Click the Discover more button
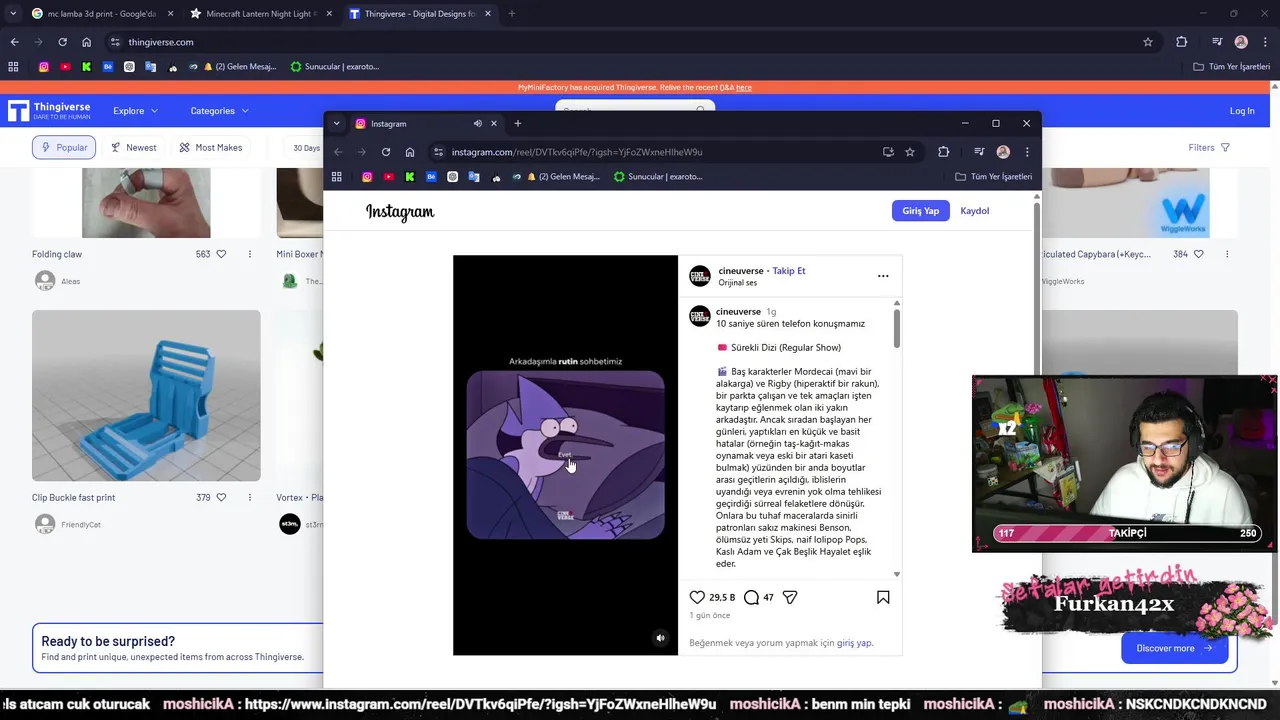Image resolution: width=1280 pixels, height=720 pixels. point(1174,648)
